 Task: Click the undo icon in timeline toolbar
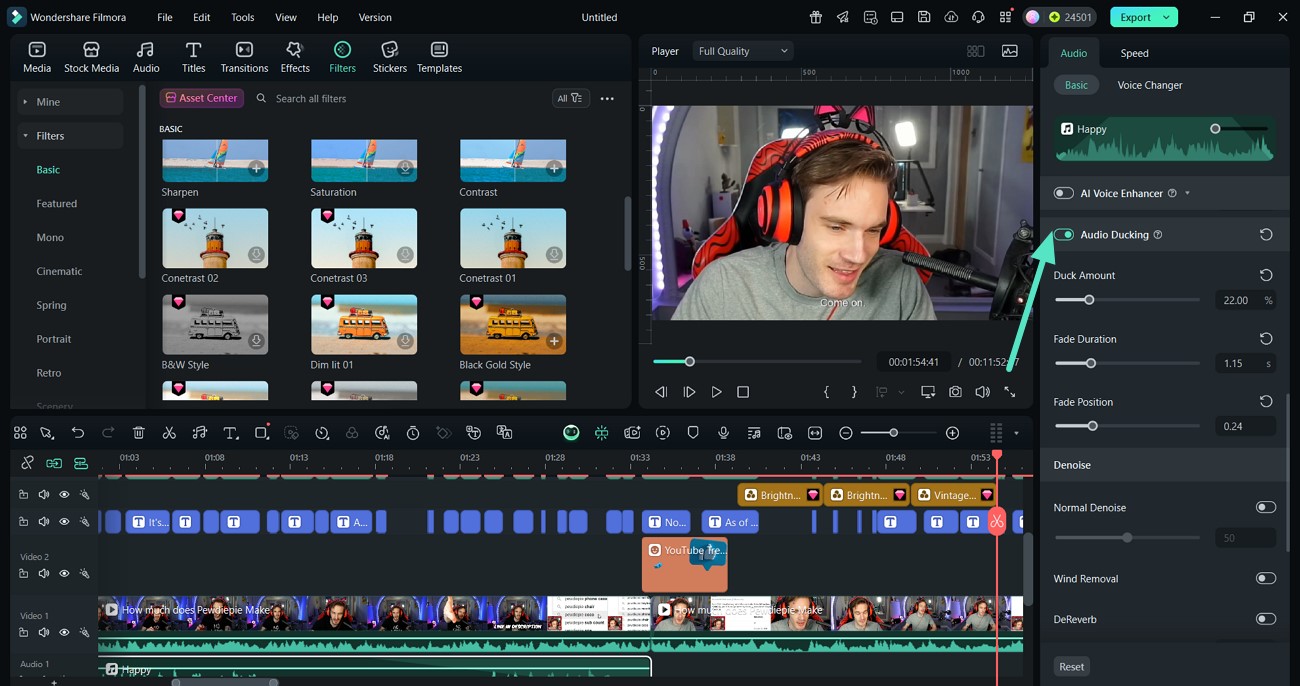pos(78,433)
